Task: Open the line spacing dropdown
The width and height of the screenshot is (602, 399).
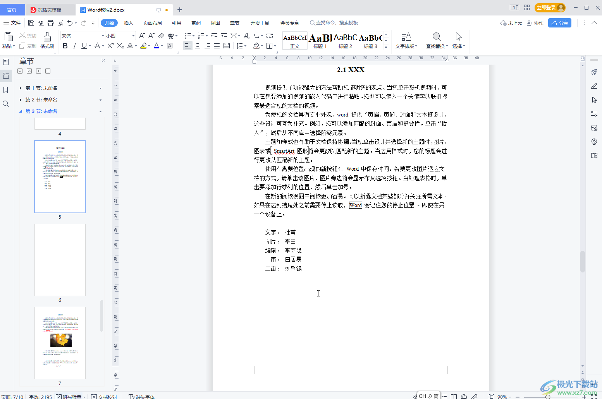Action: [245, 46]
